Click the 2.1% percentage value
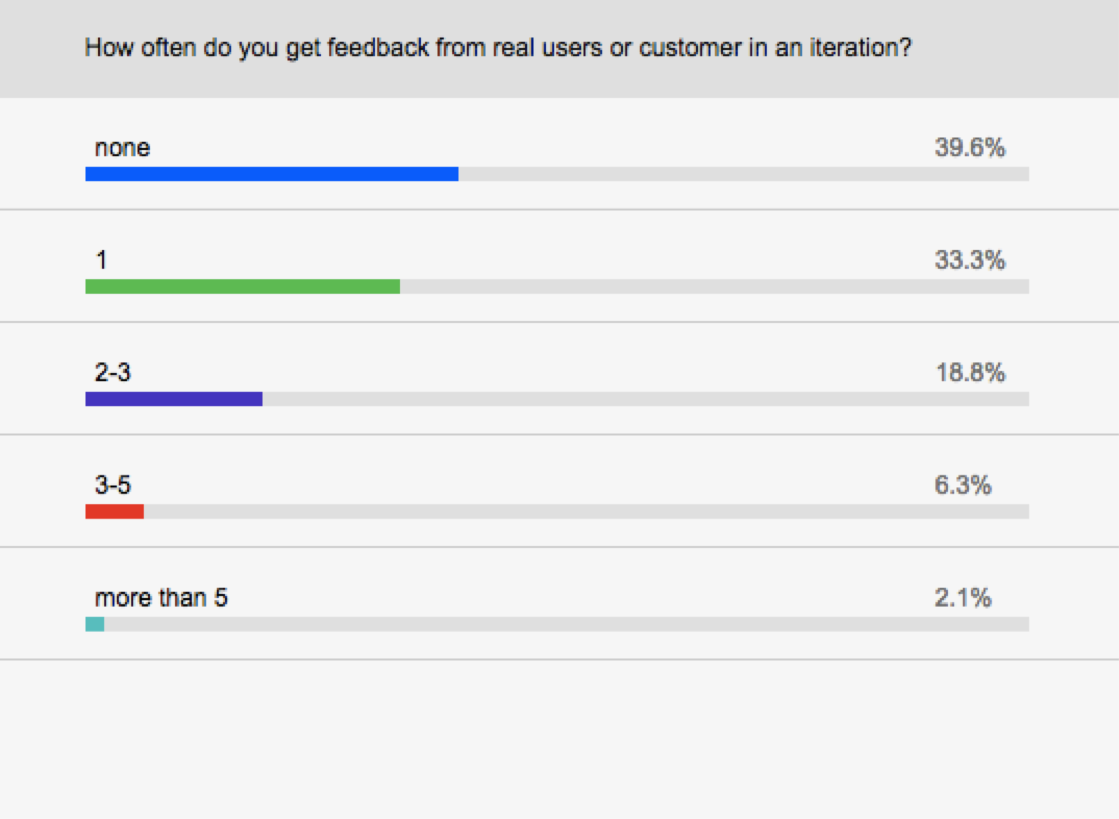Screen dimensions: 1119x819 (x=963, y=598)
